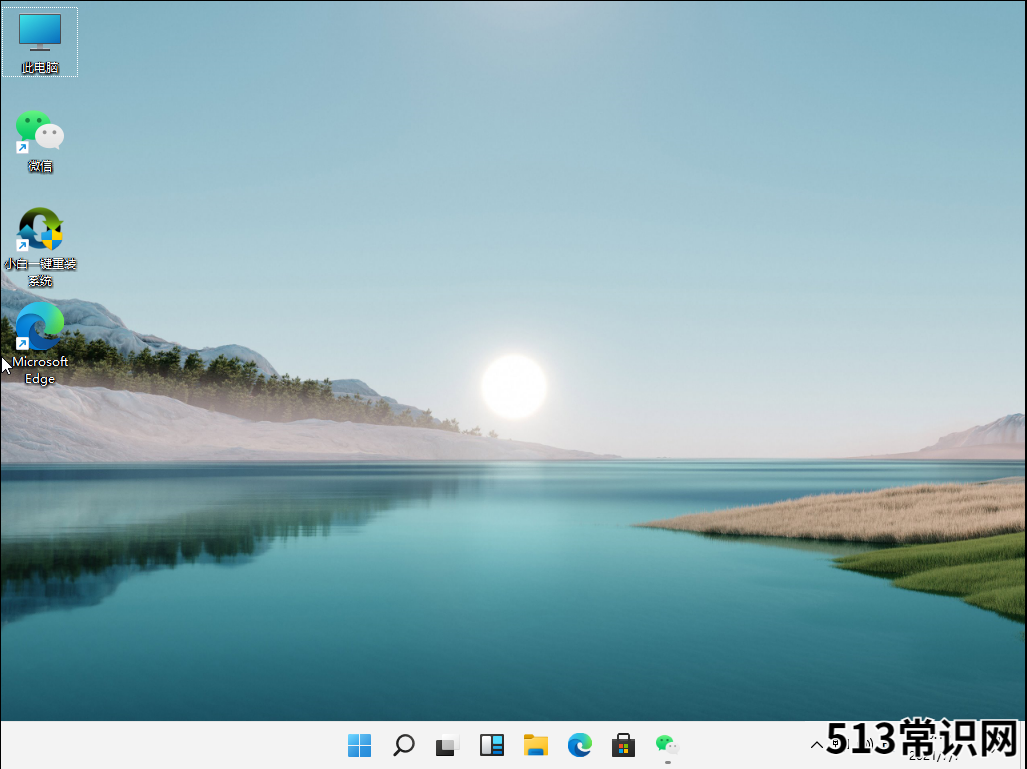Click the 小白一键重装系统 label text

(40, 272)
